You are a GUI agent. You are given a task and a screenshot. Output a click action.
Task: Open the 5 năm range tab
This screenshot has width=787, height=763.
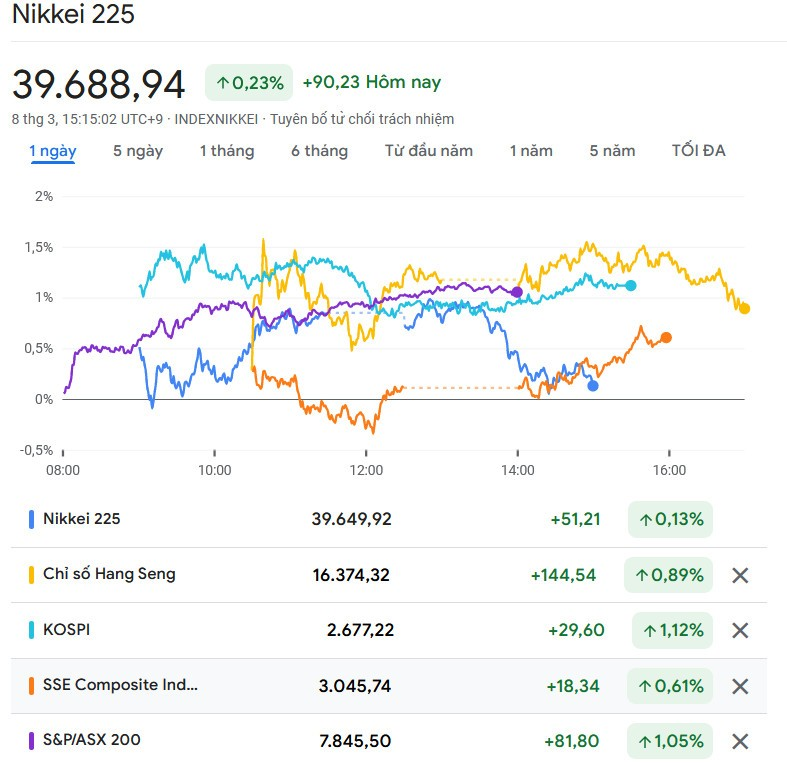[x=612, y=151]
